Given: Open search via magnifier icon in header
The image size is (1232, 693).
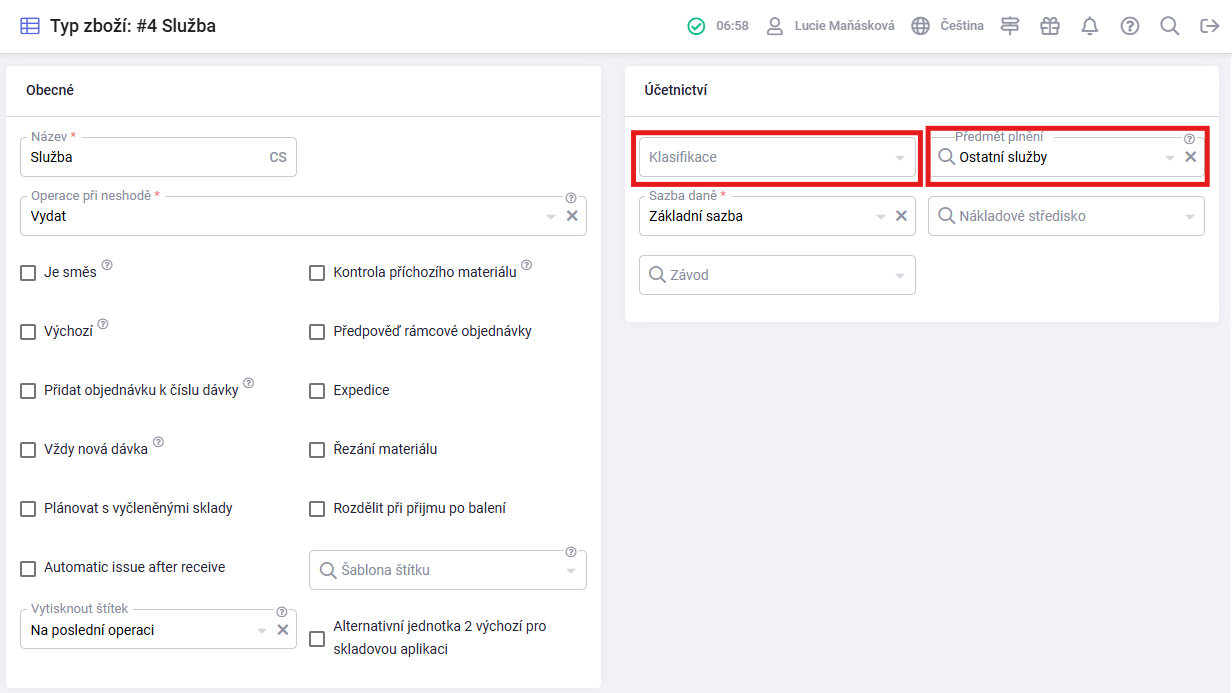Looking at the screenshot, I should pyautogui.click(x=1169, y=27).
